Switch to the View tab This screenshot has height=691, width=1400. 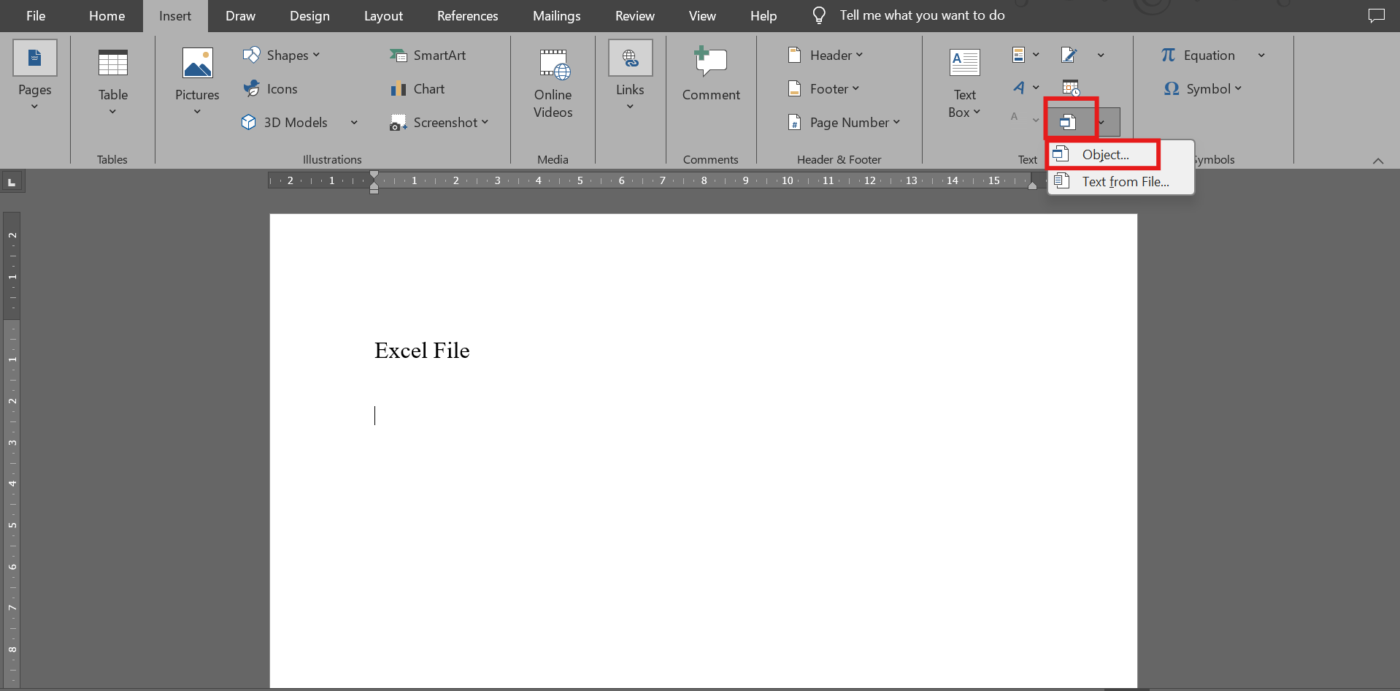coord(702,16)
